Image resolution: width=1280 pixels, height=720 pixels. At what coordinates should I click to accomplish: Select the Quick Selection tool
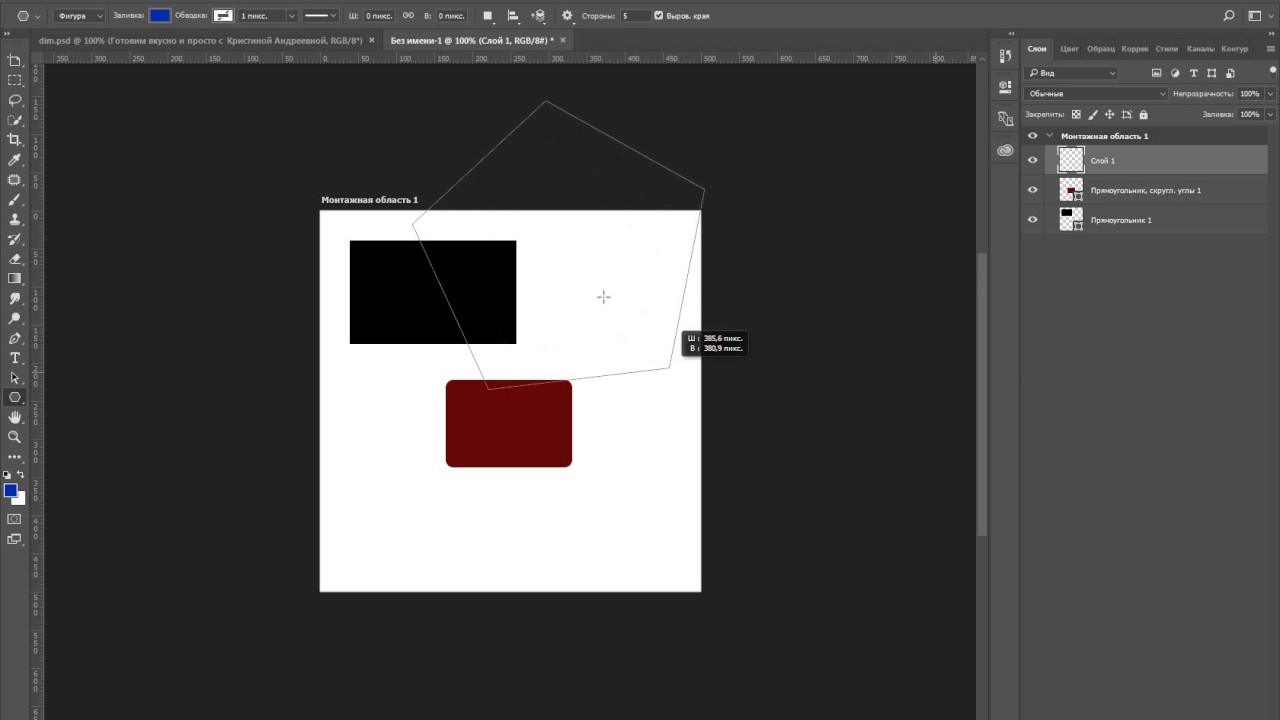(x=15, y=120)
